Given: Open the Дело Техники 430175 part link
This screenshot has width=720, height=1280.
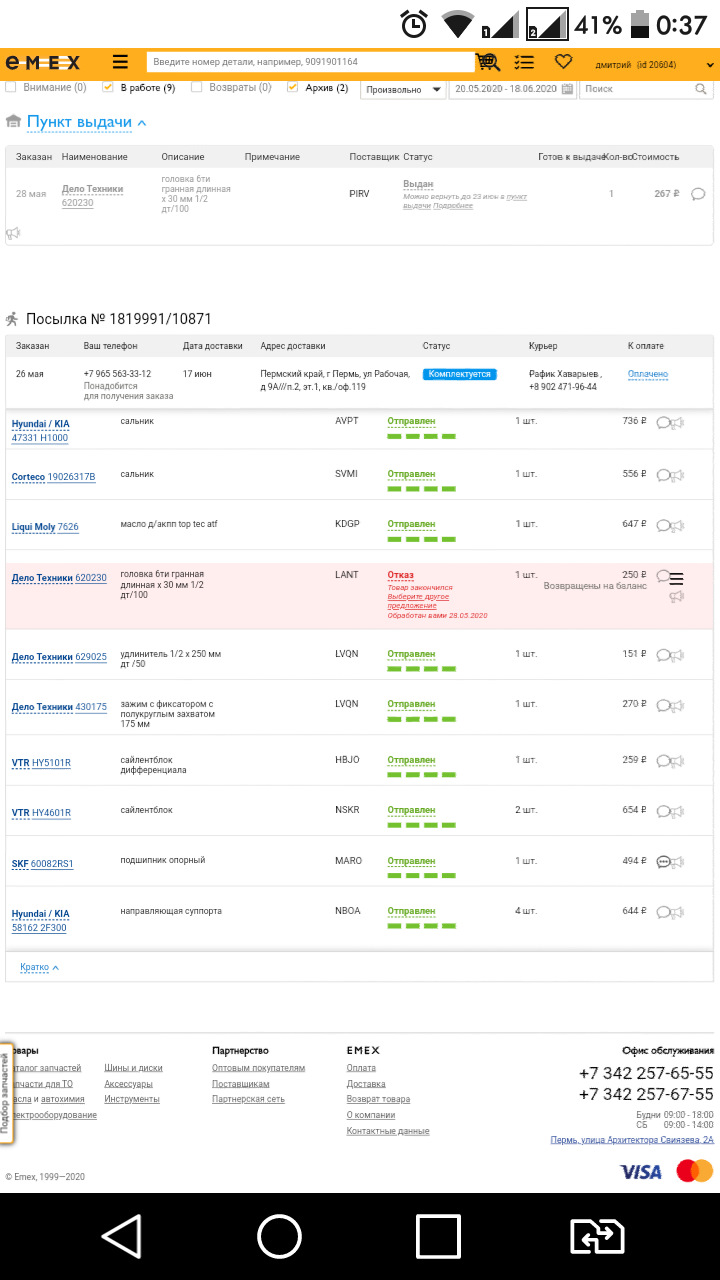Looking at the screenshot, I should 59,707.
